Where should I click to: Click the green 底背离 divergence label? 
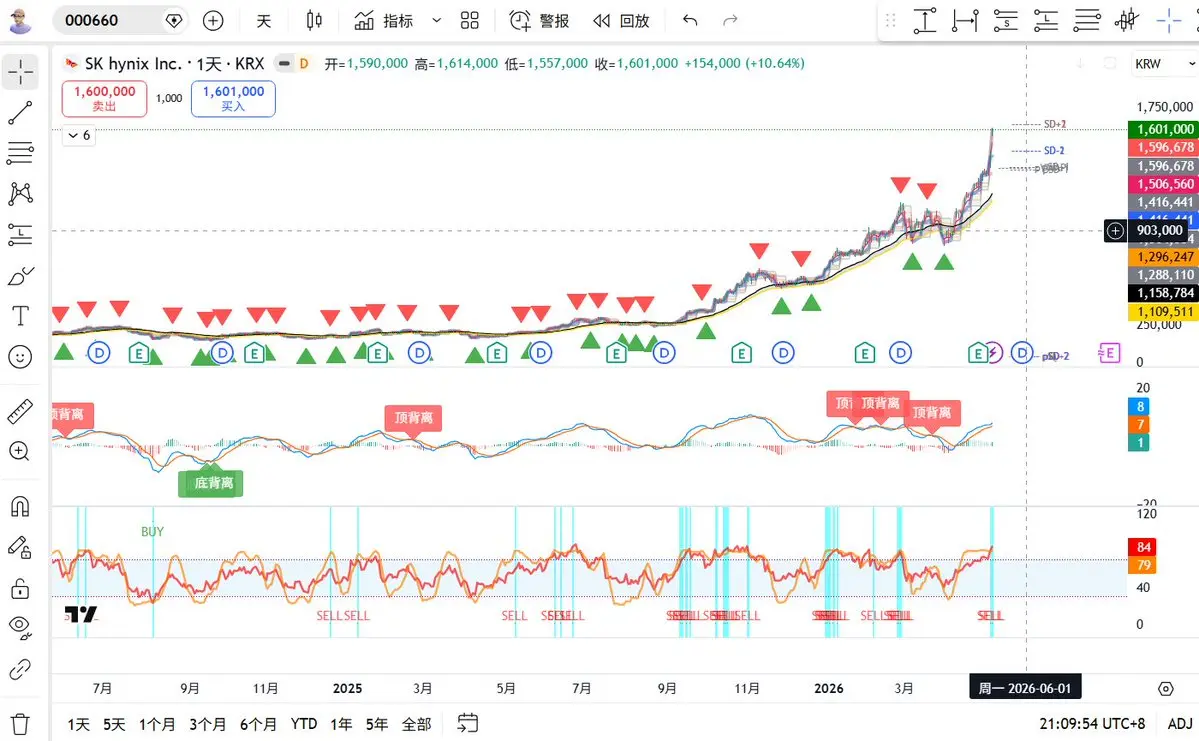[211, 481]
